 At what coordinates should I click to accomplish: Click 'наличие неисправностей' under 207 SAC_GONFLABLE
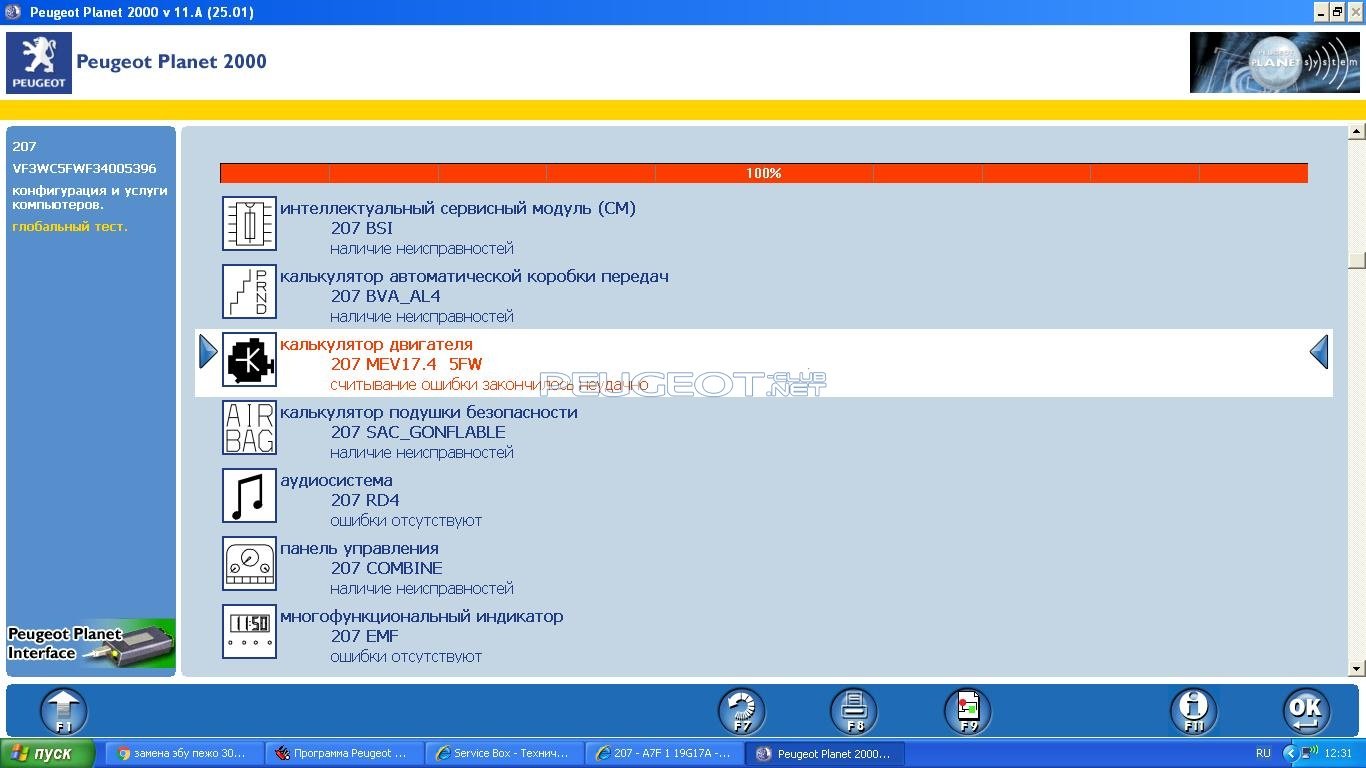422,453
